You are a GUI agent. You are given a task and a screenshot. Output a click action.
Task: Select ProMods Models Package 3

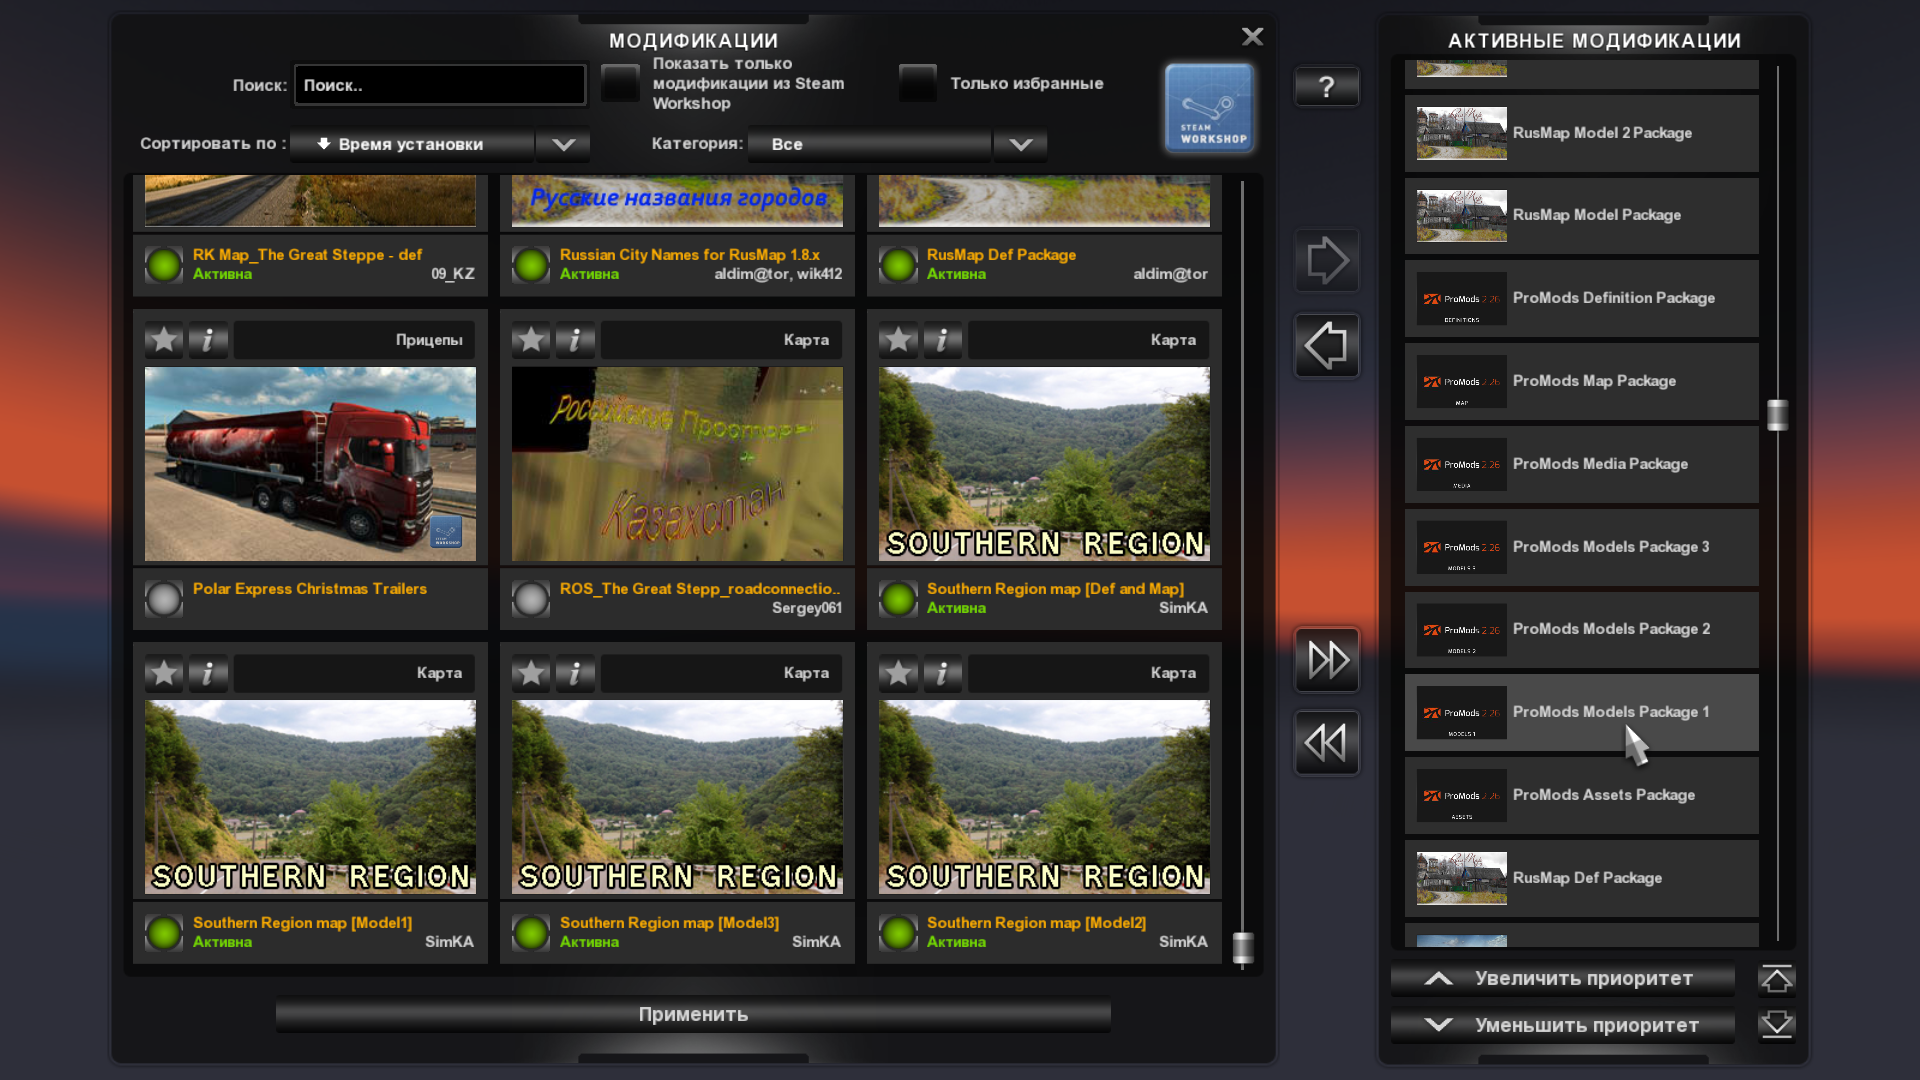pyautogui.click(x=1582, y=548)
